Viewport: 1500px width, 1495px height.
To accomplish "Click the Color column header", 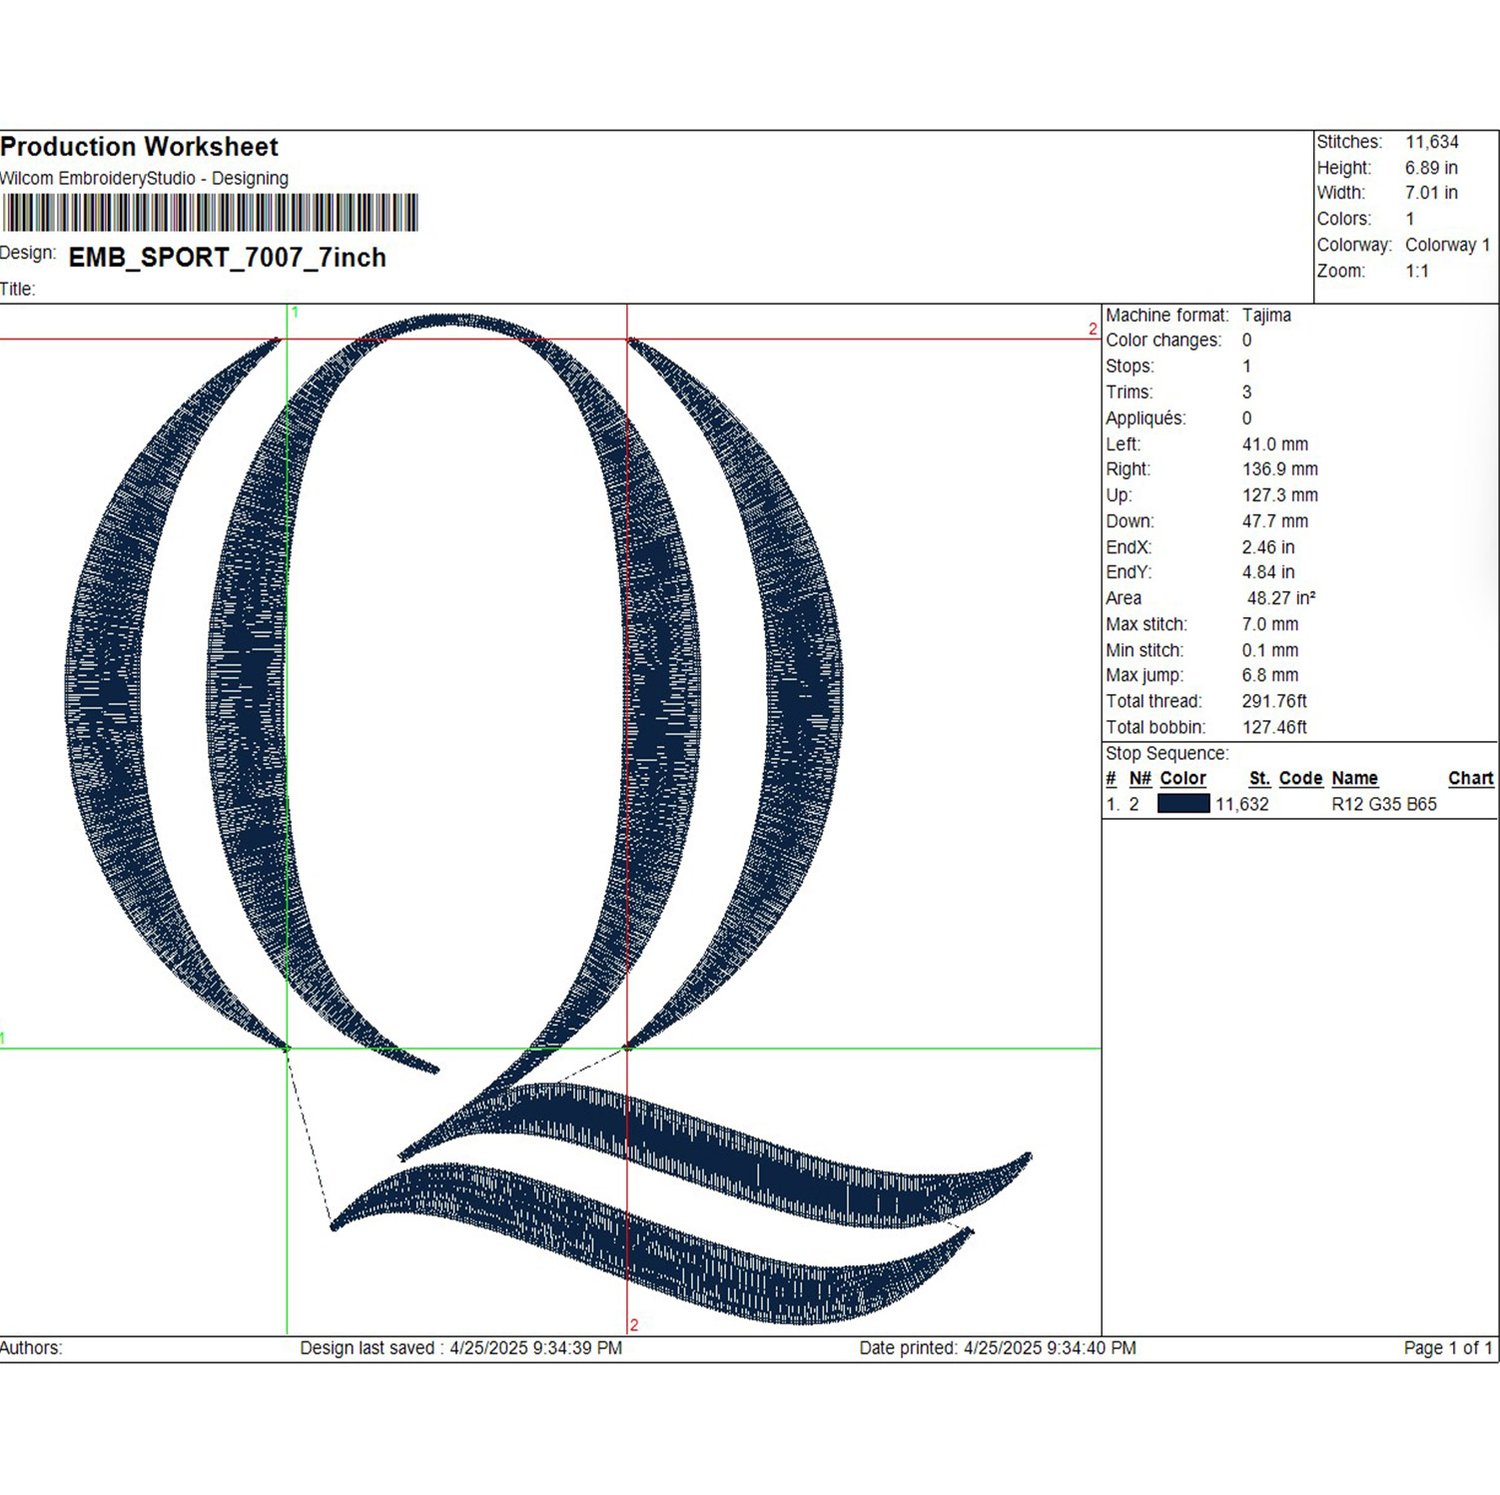I will click(x=1183, y=778).
